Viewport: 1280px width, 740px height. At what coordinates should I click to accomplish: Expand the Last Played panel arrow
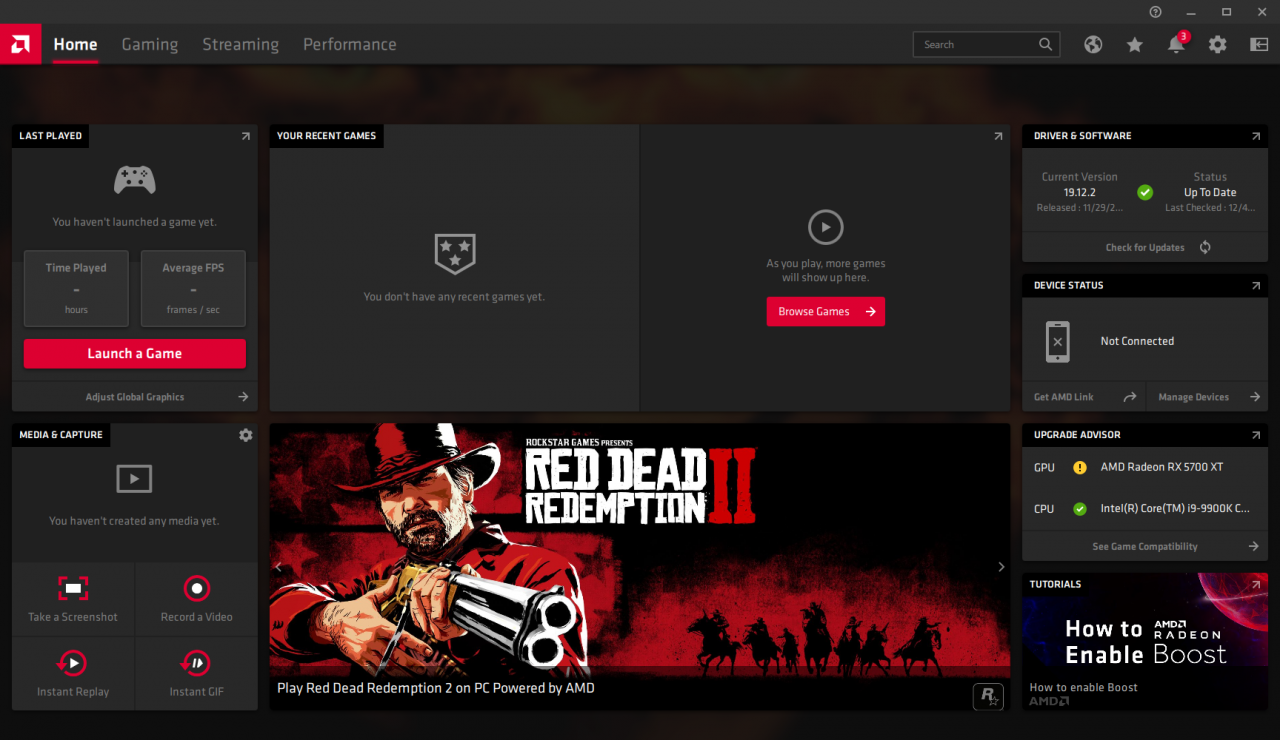tap(245, 136)
